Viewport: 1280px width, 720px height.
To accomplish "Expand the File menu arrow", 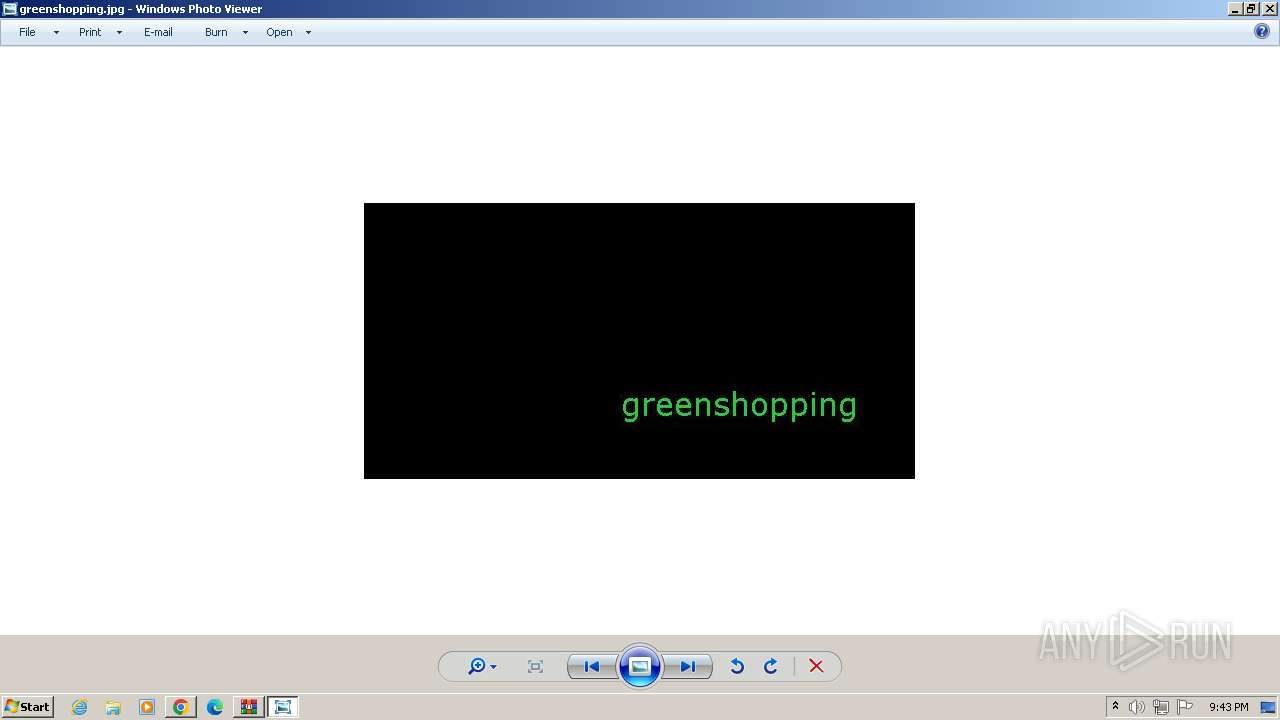I will [56, 32].
